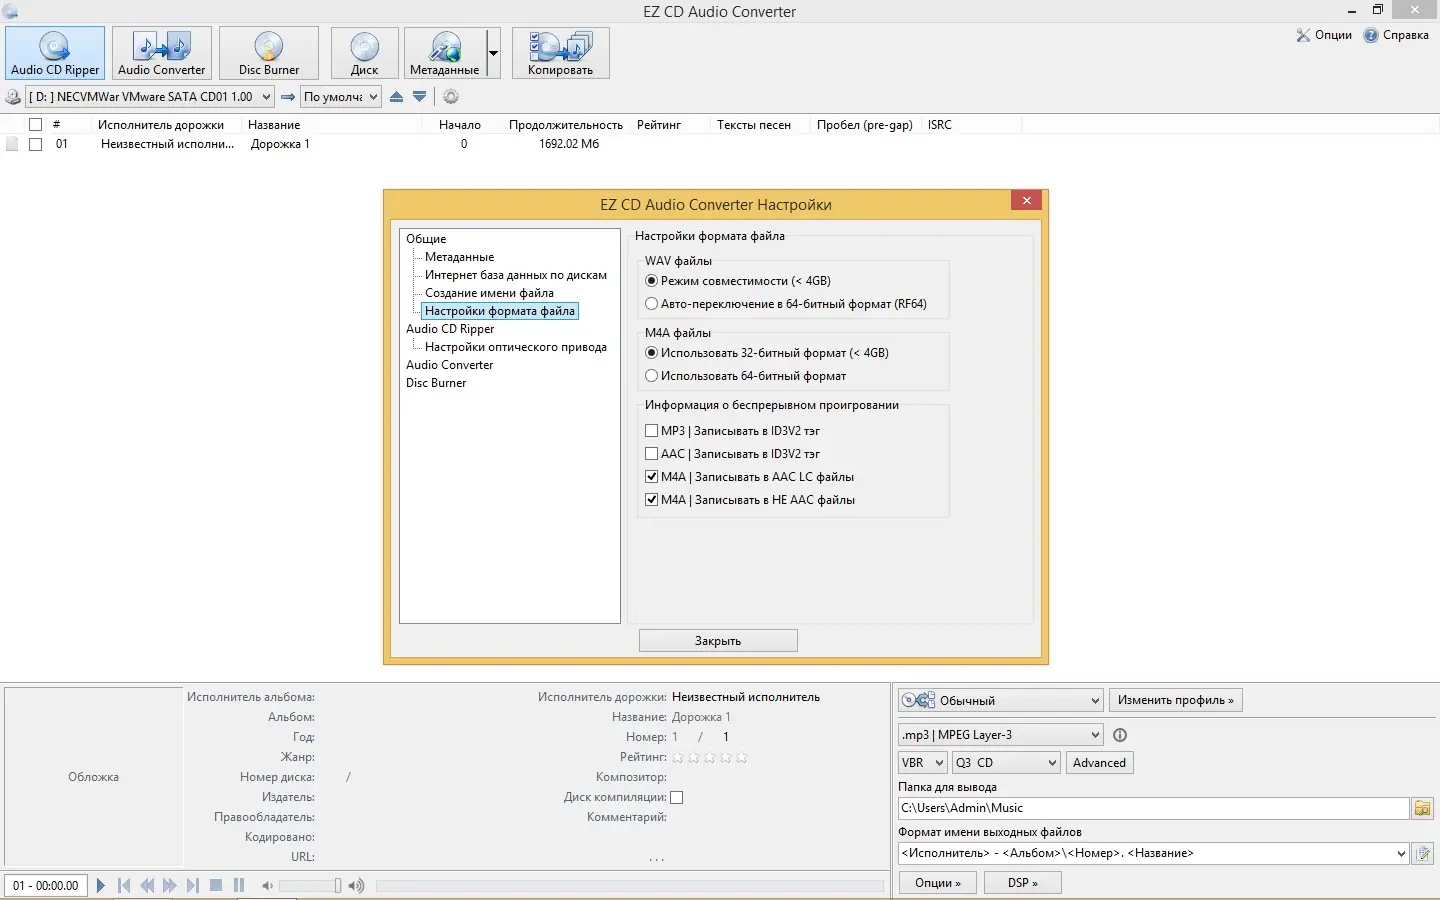Click the Метаданные toolbar icon
This screenshot has height=900, width=1440.
[x=444, y=53]
